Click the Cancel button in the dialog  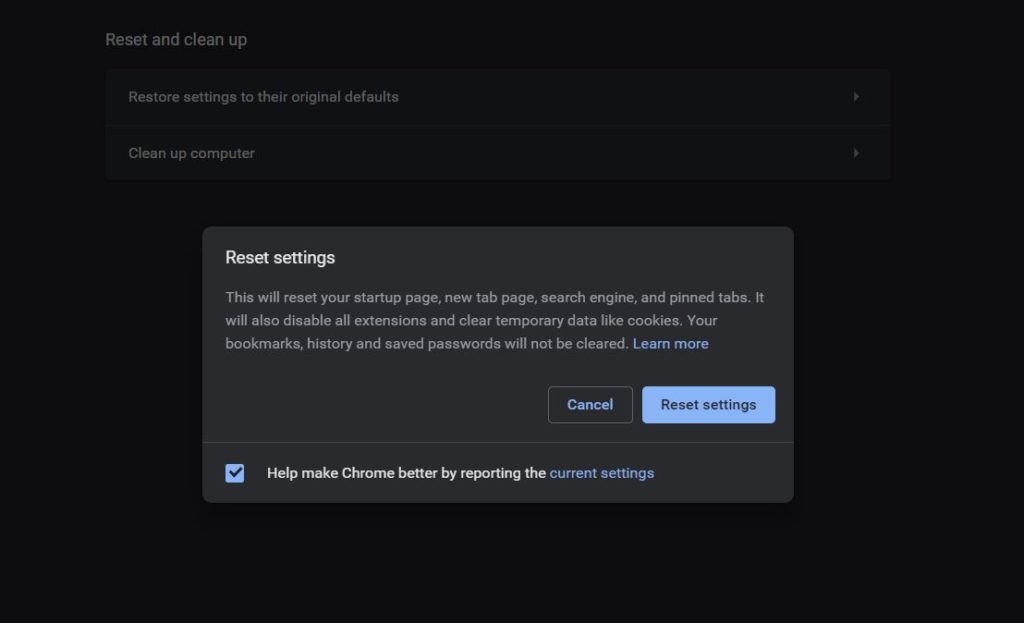590,404
